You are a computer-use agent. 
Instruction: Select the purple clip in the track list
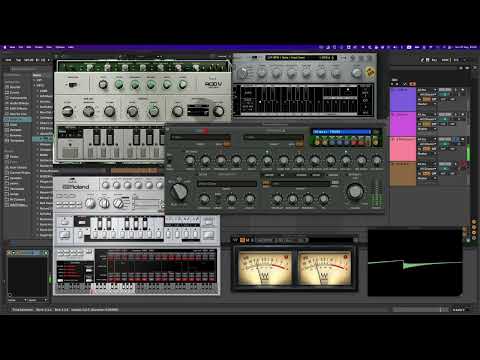[403, 99]
